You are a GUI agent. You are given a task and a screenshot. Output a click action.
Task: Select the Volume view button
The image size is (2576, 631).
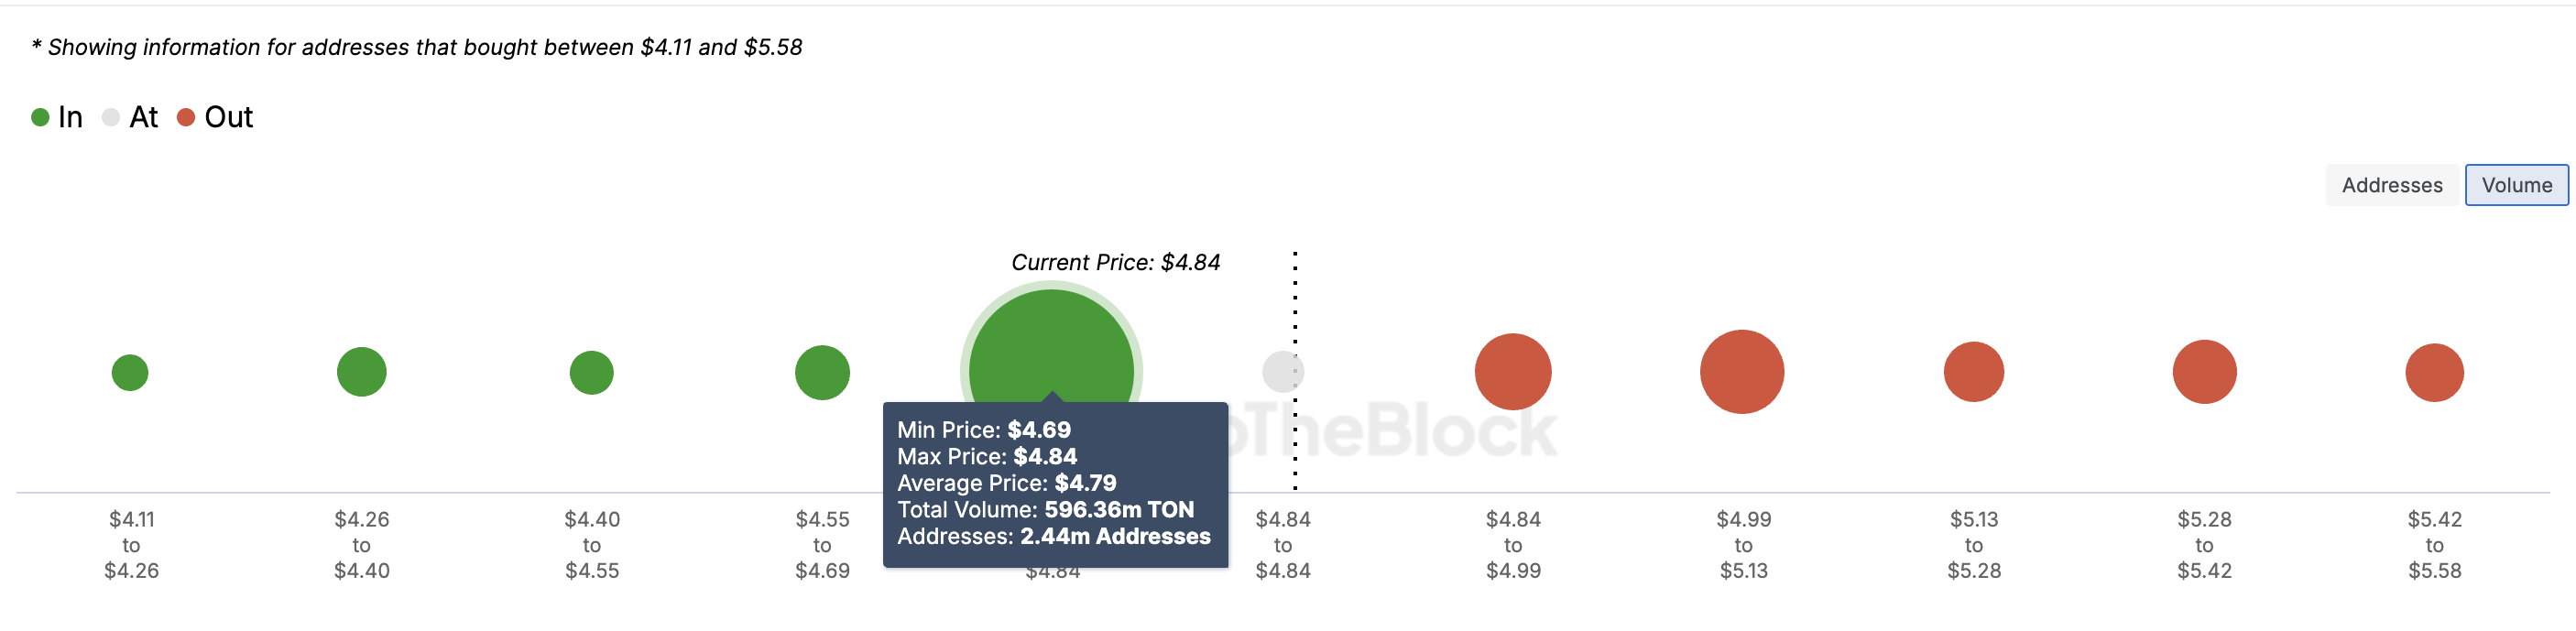coord(2516,185)
